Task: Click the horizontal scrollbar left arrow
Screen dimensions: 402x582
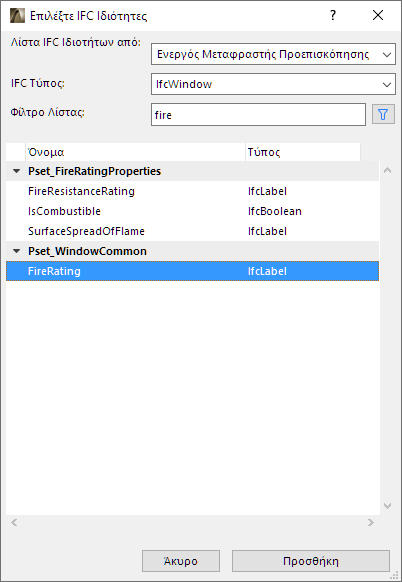Action: click(x=14, y=523)
